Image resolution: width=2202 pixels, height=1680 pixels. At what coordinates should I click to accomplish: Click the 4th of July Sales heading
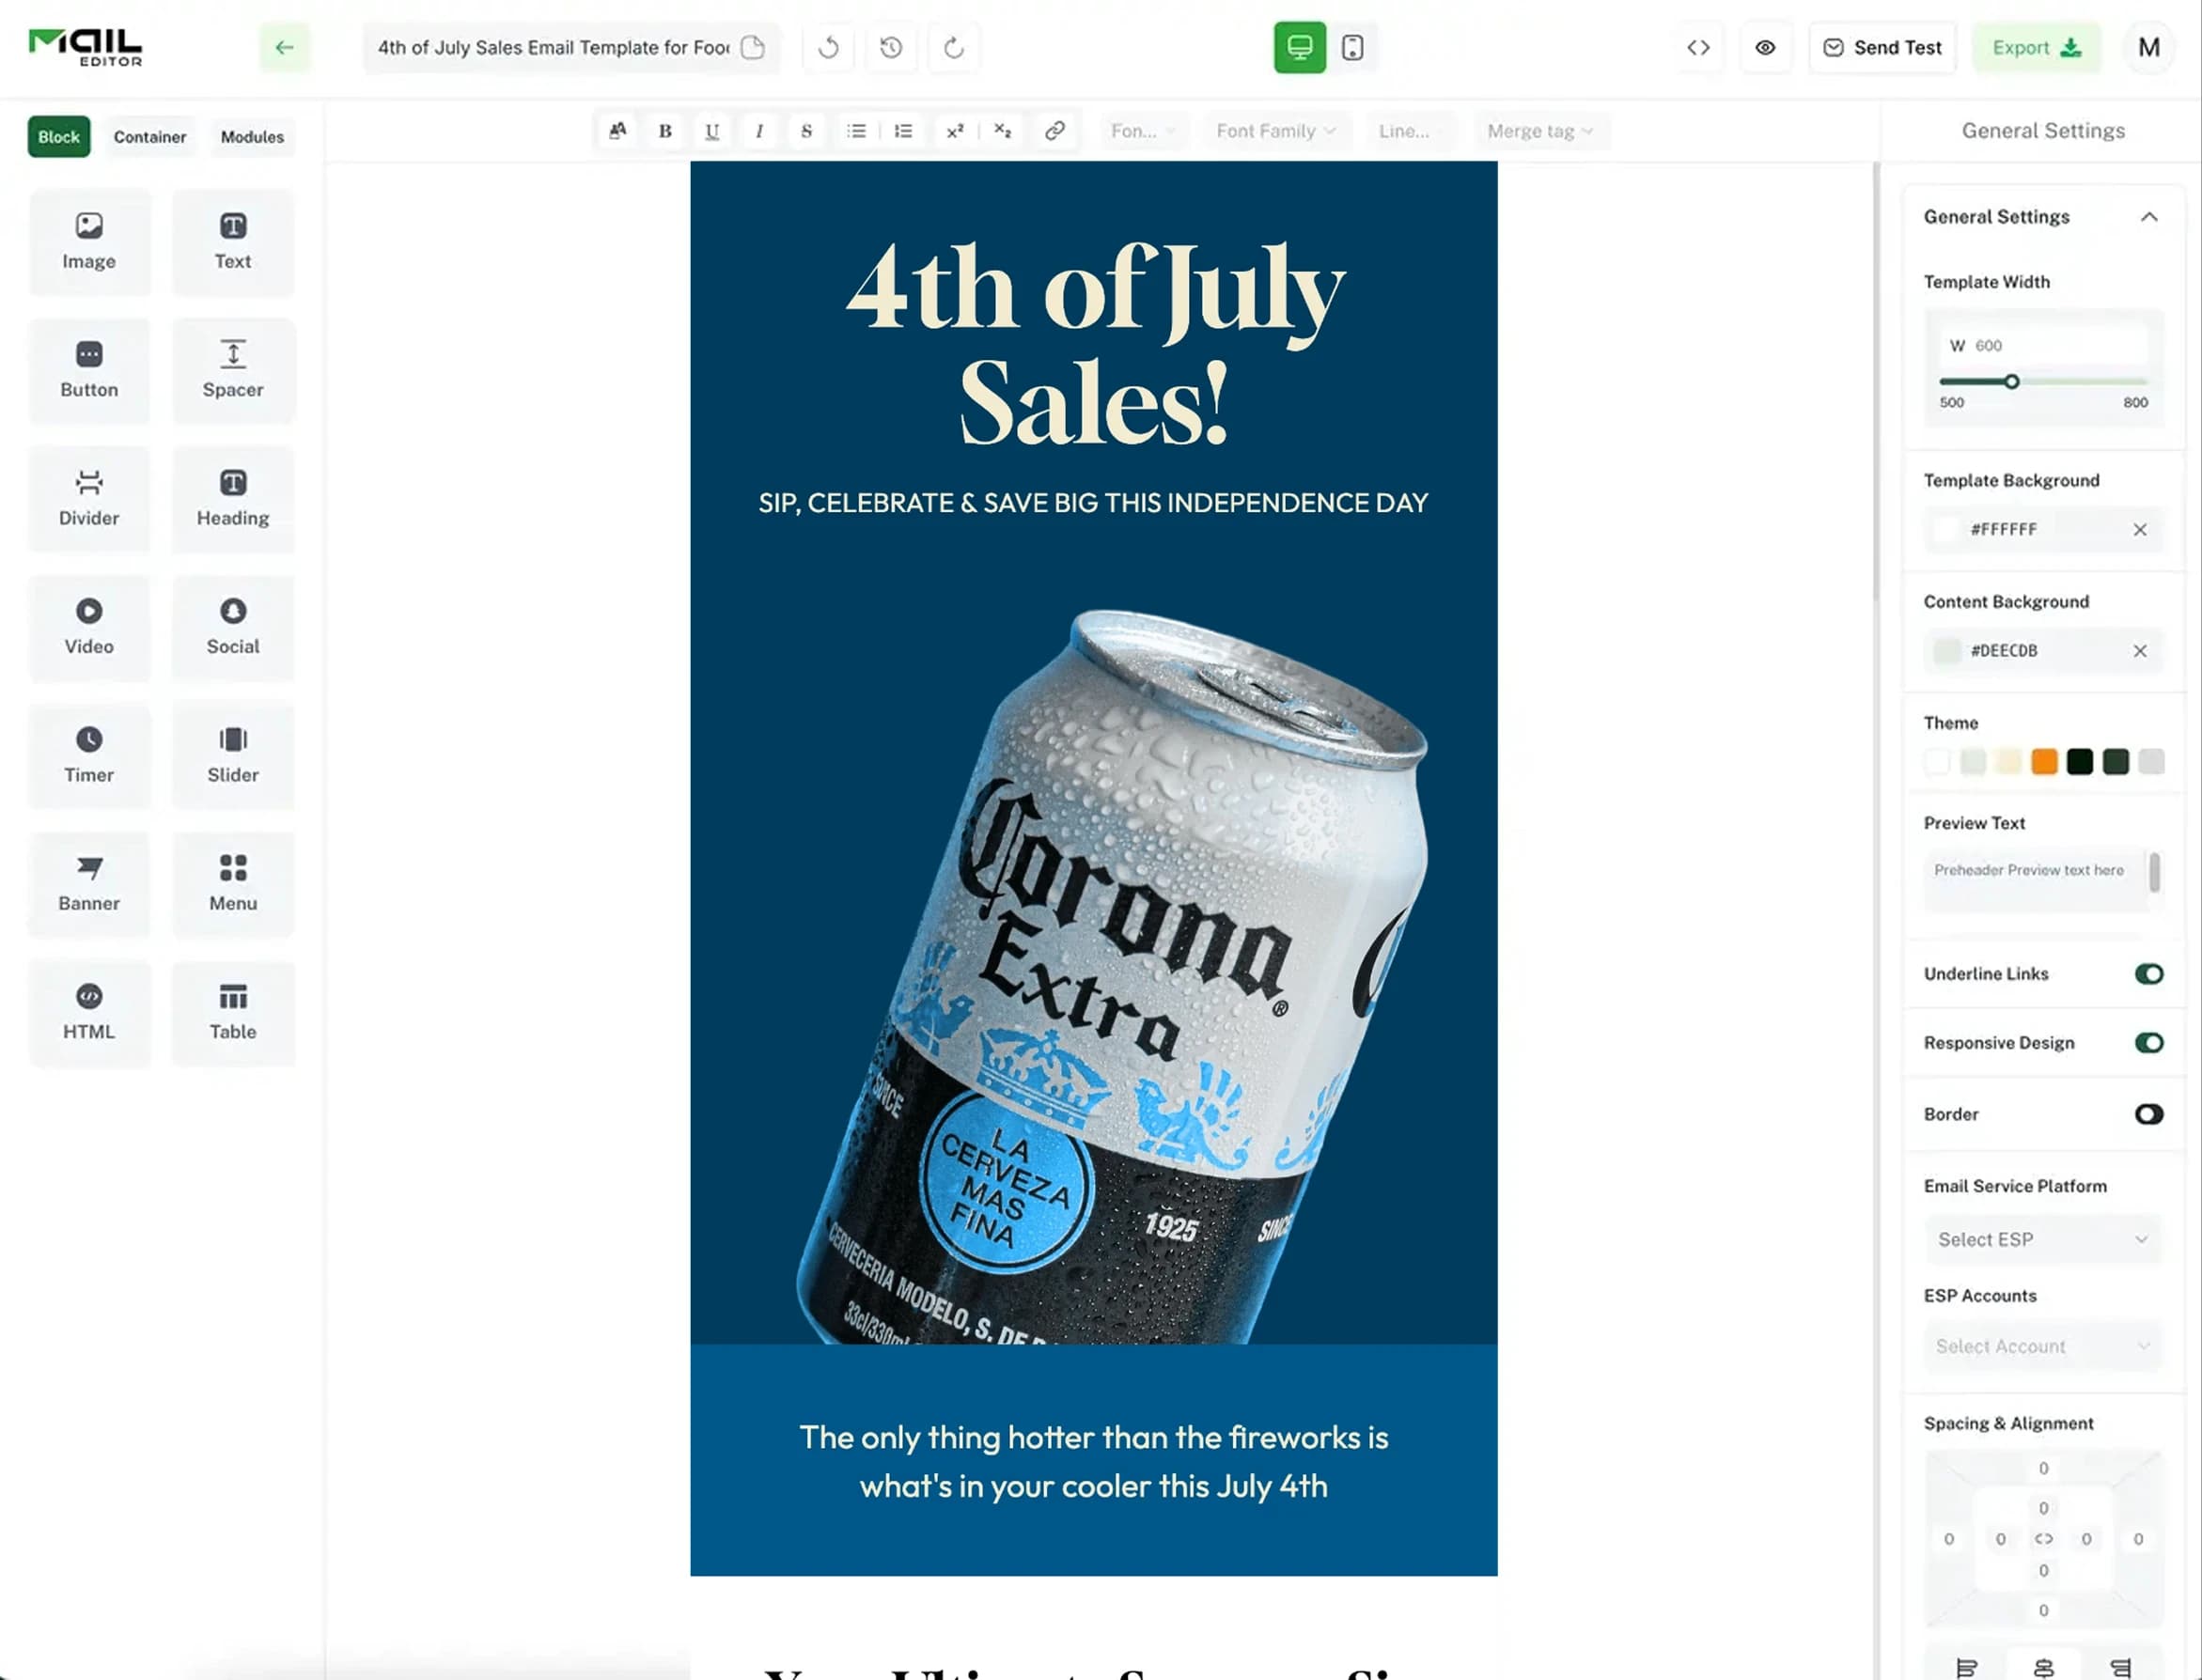tap(1094, 344)
